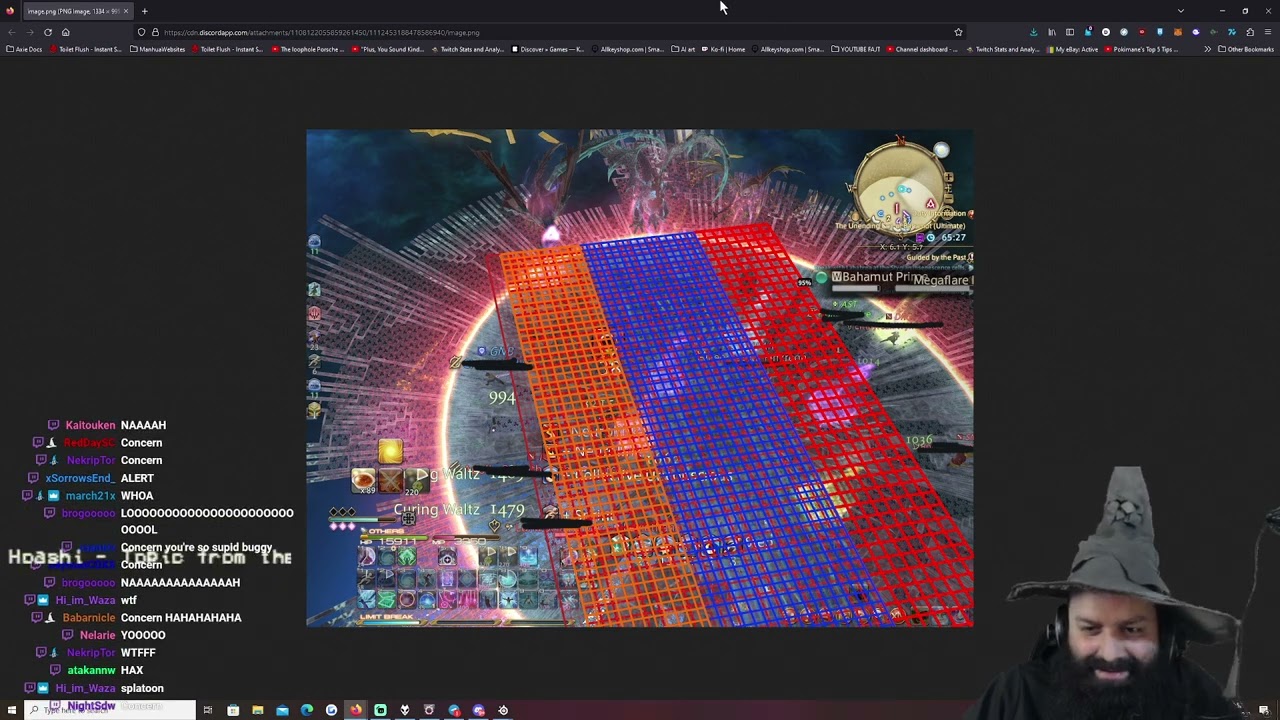Open the Discover Games bookmark

548,49
